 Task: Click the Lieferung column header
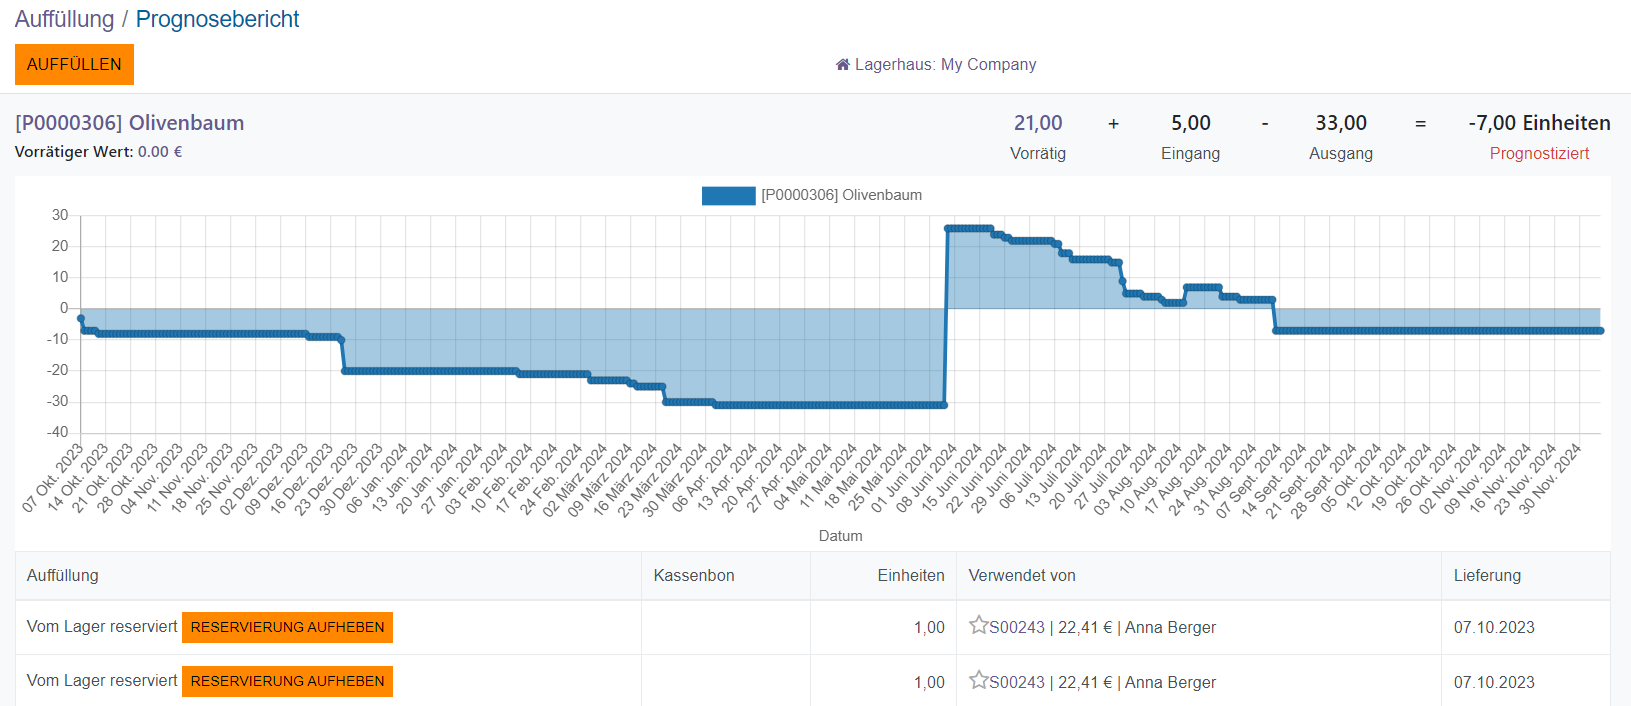tap(1487, 576)
